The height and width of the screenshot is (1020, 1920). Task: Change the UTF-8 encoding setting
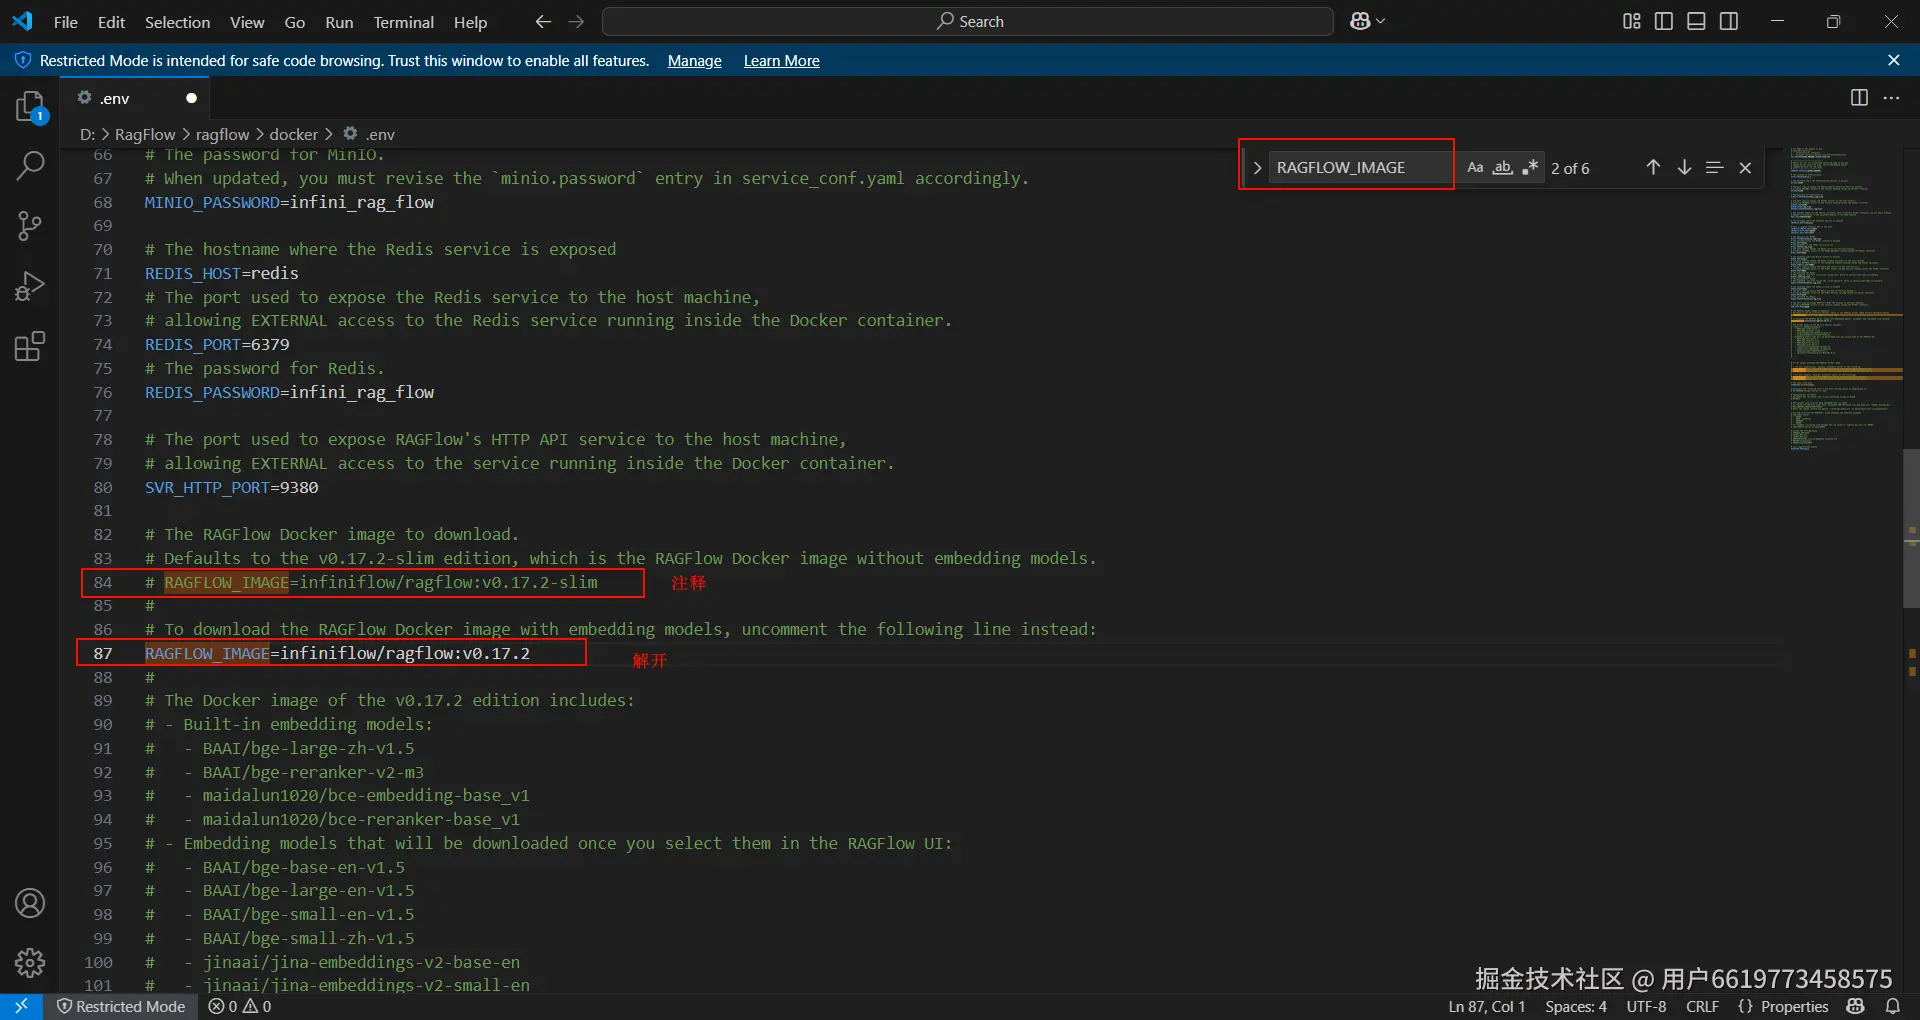coord(1646,1006)
